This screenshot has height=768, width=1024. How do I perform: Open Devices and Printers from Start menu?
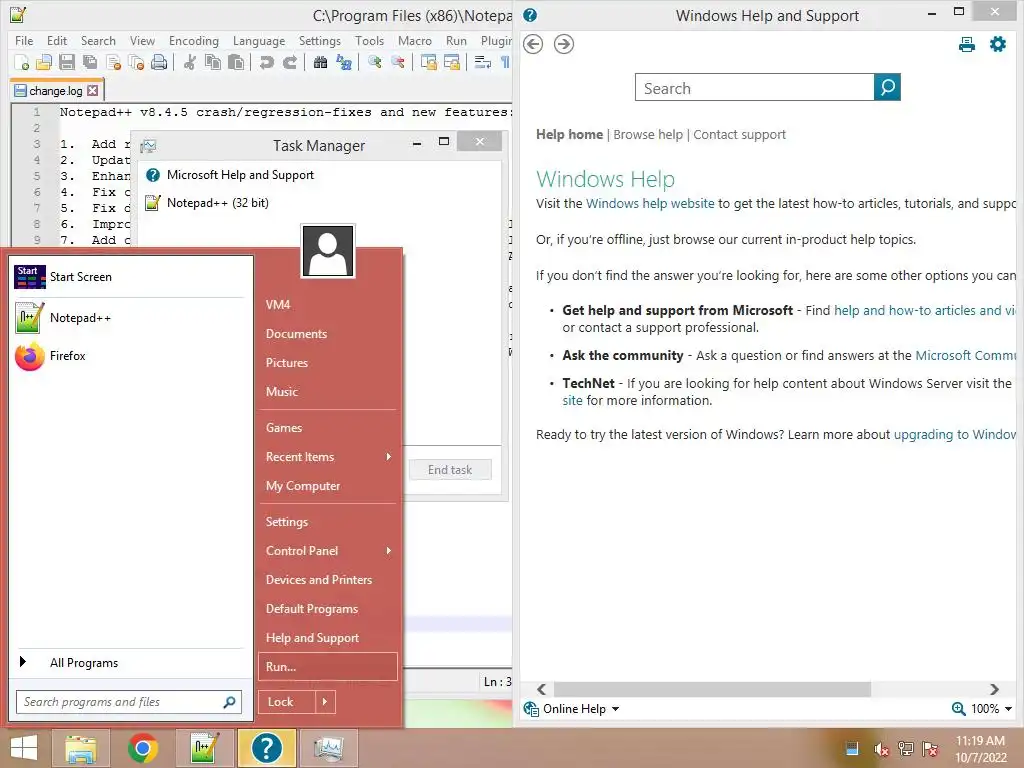click(x=319, y=580)
